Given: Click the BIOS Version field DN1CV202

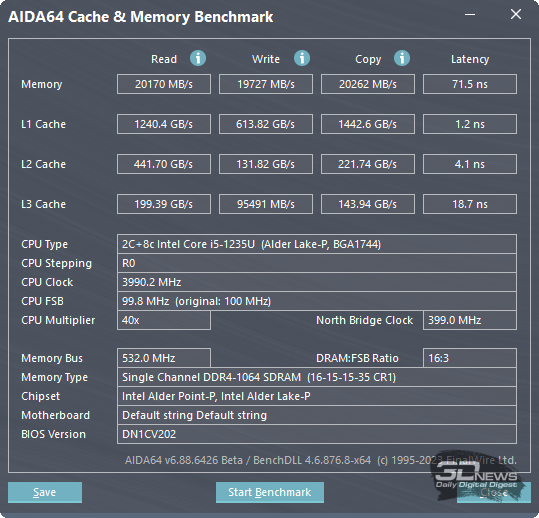Looking at the screenshot, I should click(317, 434).
